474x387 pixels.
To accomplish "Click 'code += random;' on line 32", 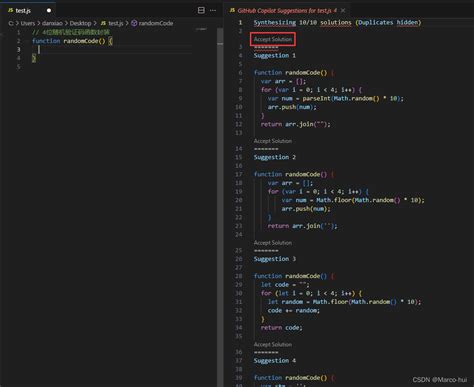I will point(293,311).
